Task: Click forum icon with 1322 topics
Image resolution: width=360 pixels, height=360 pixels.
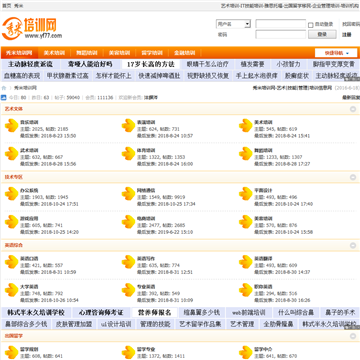Action: coord(128,153)
